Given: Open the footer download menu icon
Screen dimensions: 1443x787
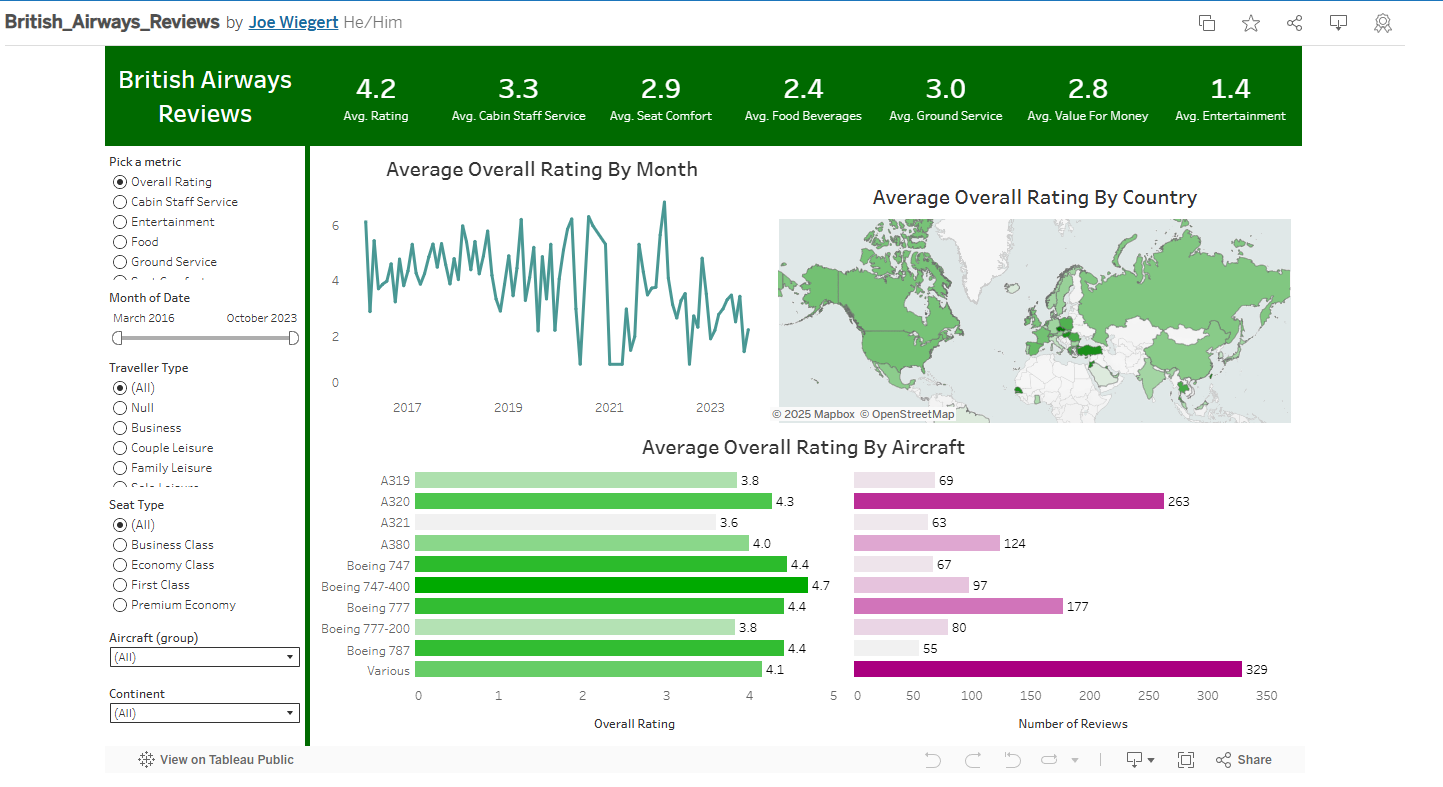Looking at the screenshot, I should pyautogui.click(x=1140, y=760).
